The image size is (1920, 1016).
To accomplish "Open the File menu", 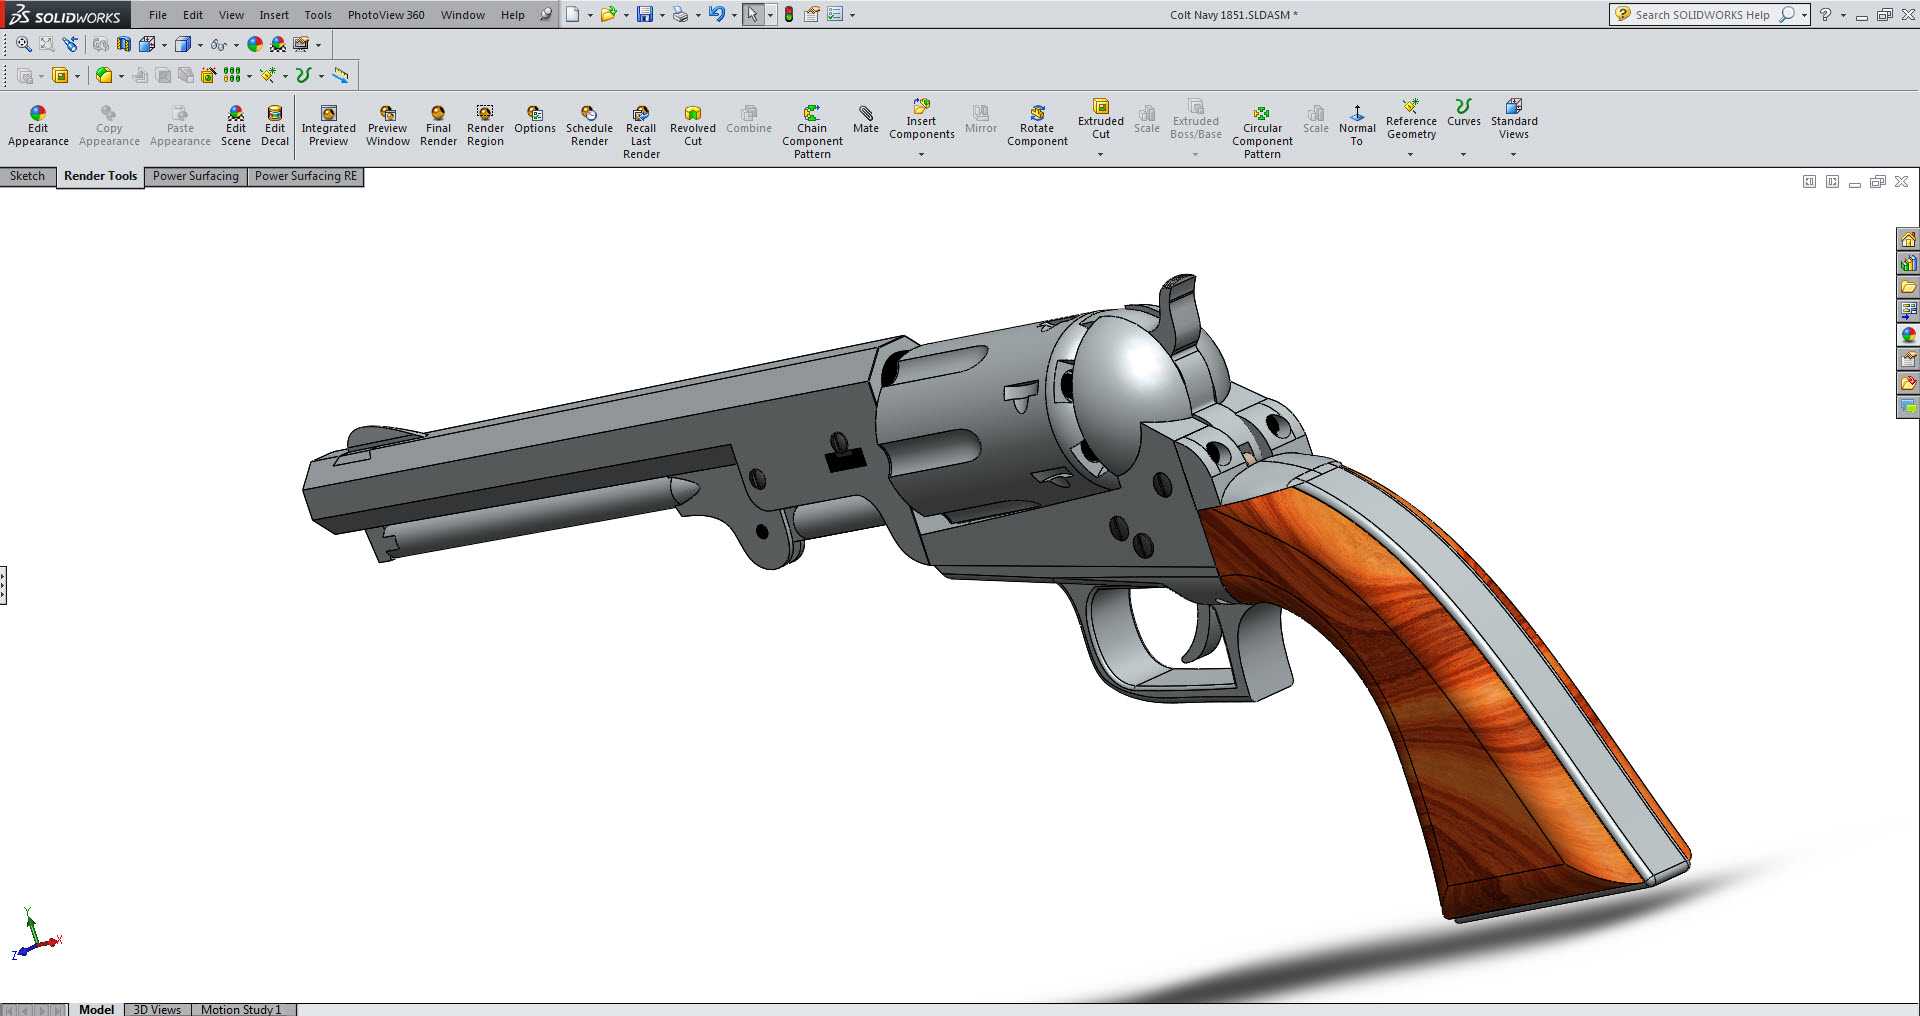I will (x=158, y=15).
